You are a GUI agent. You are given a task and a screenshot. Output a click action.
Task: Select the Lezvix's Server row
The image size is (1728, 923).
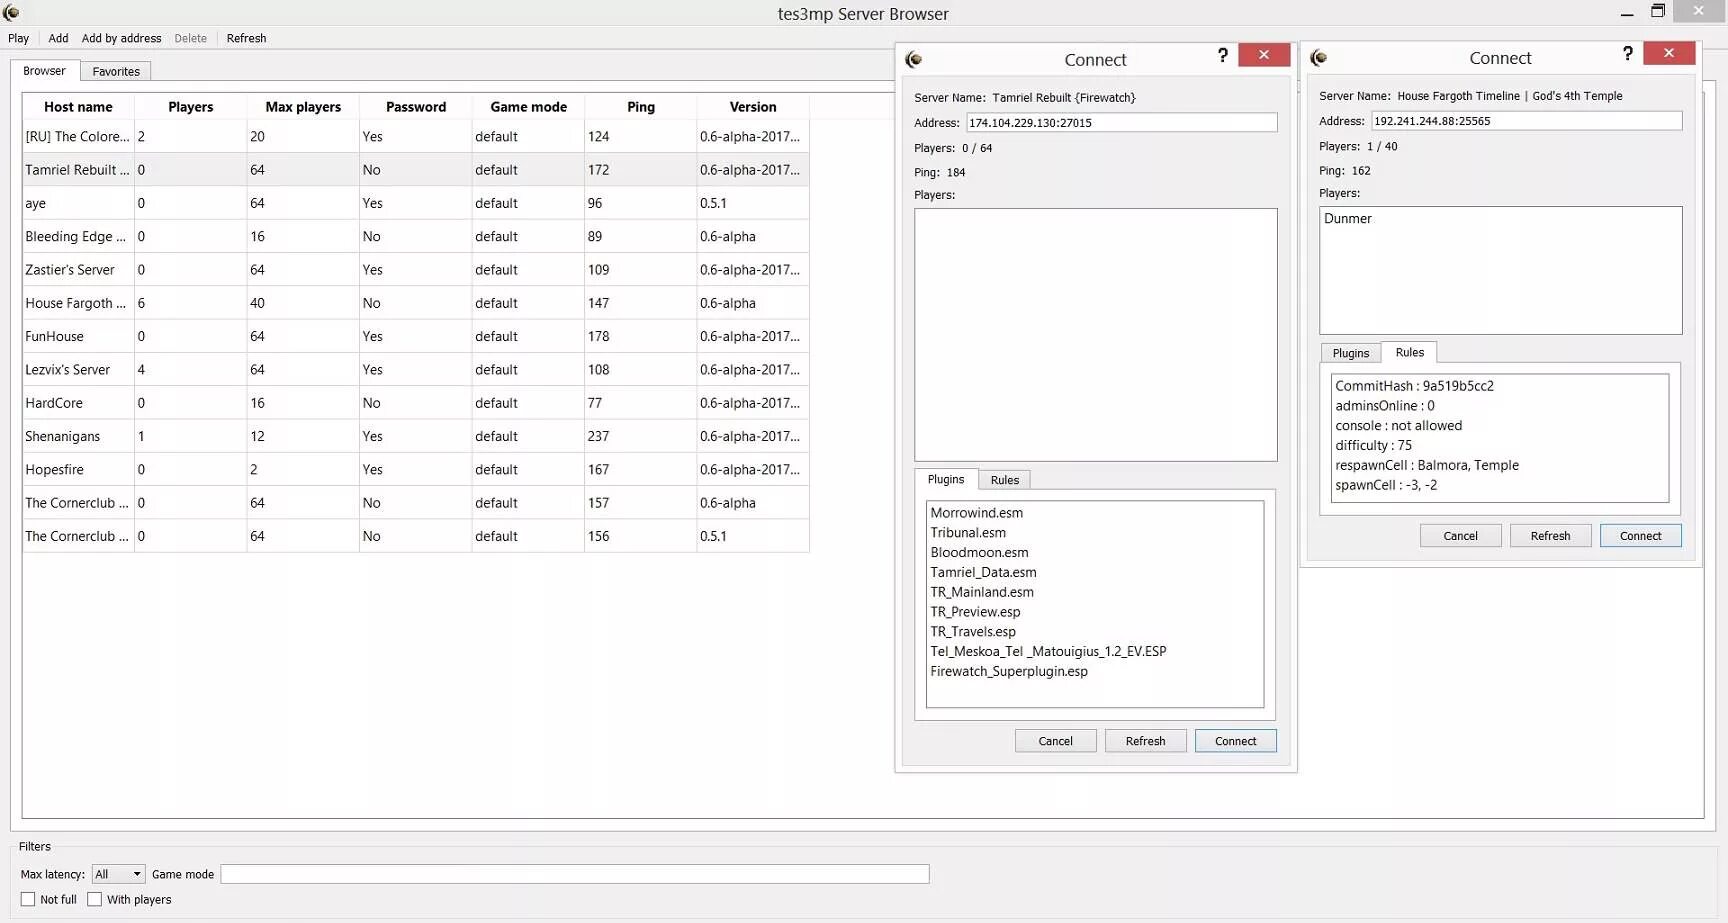416,369
